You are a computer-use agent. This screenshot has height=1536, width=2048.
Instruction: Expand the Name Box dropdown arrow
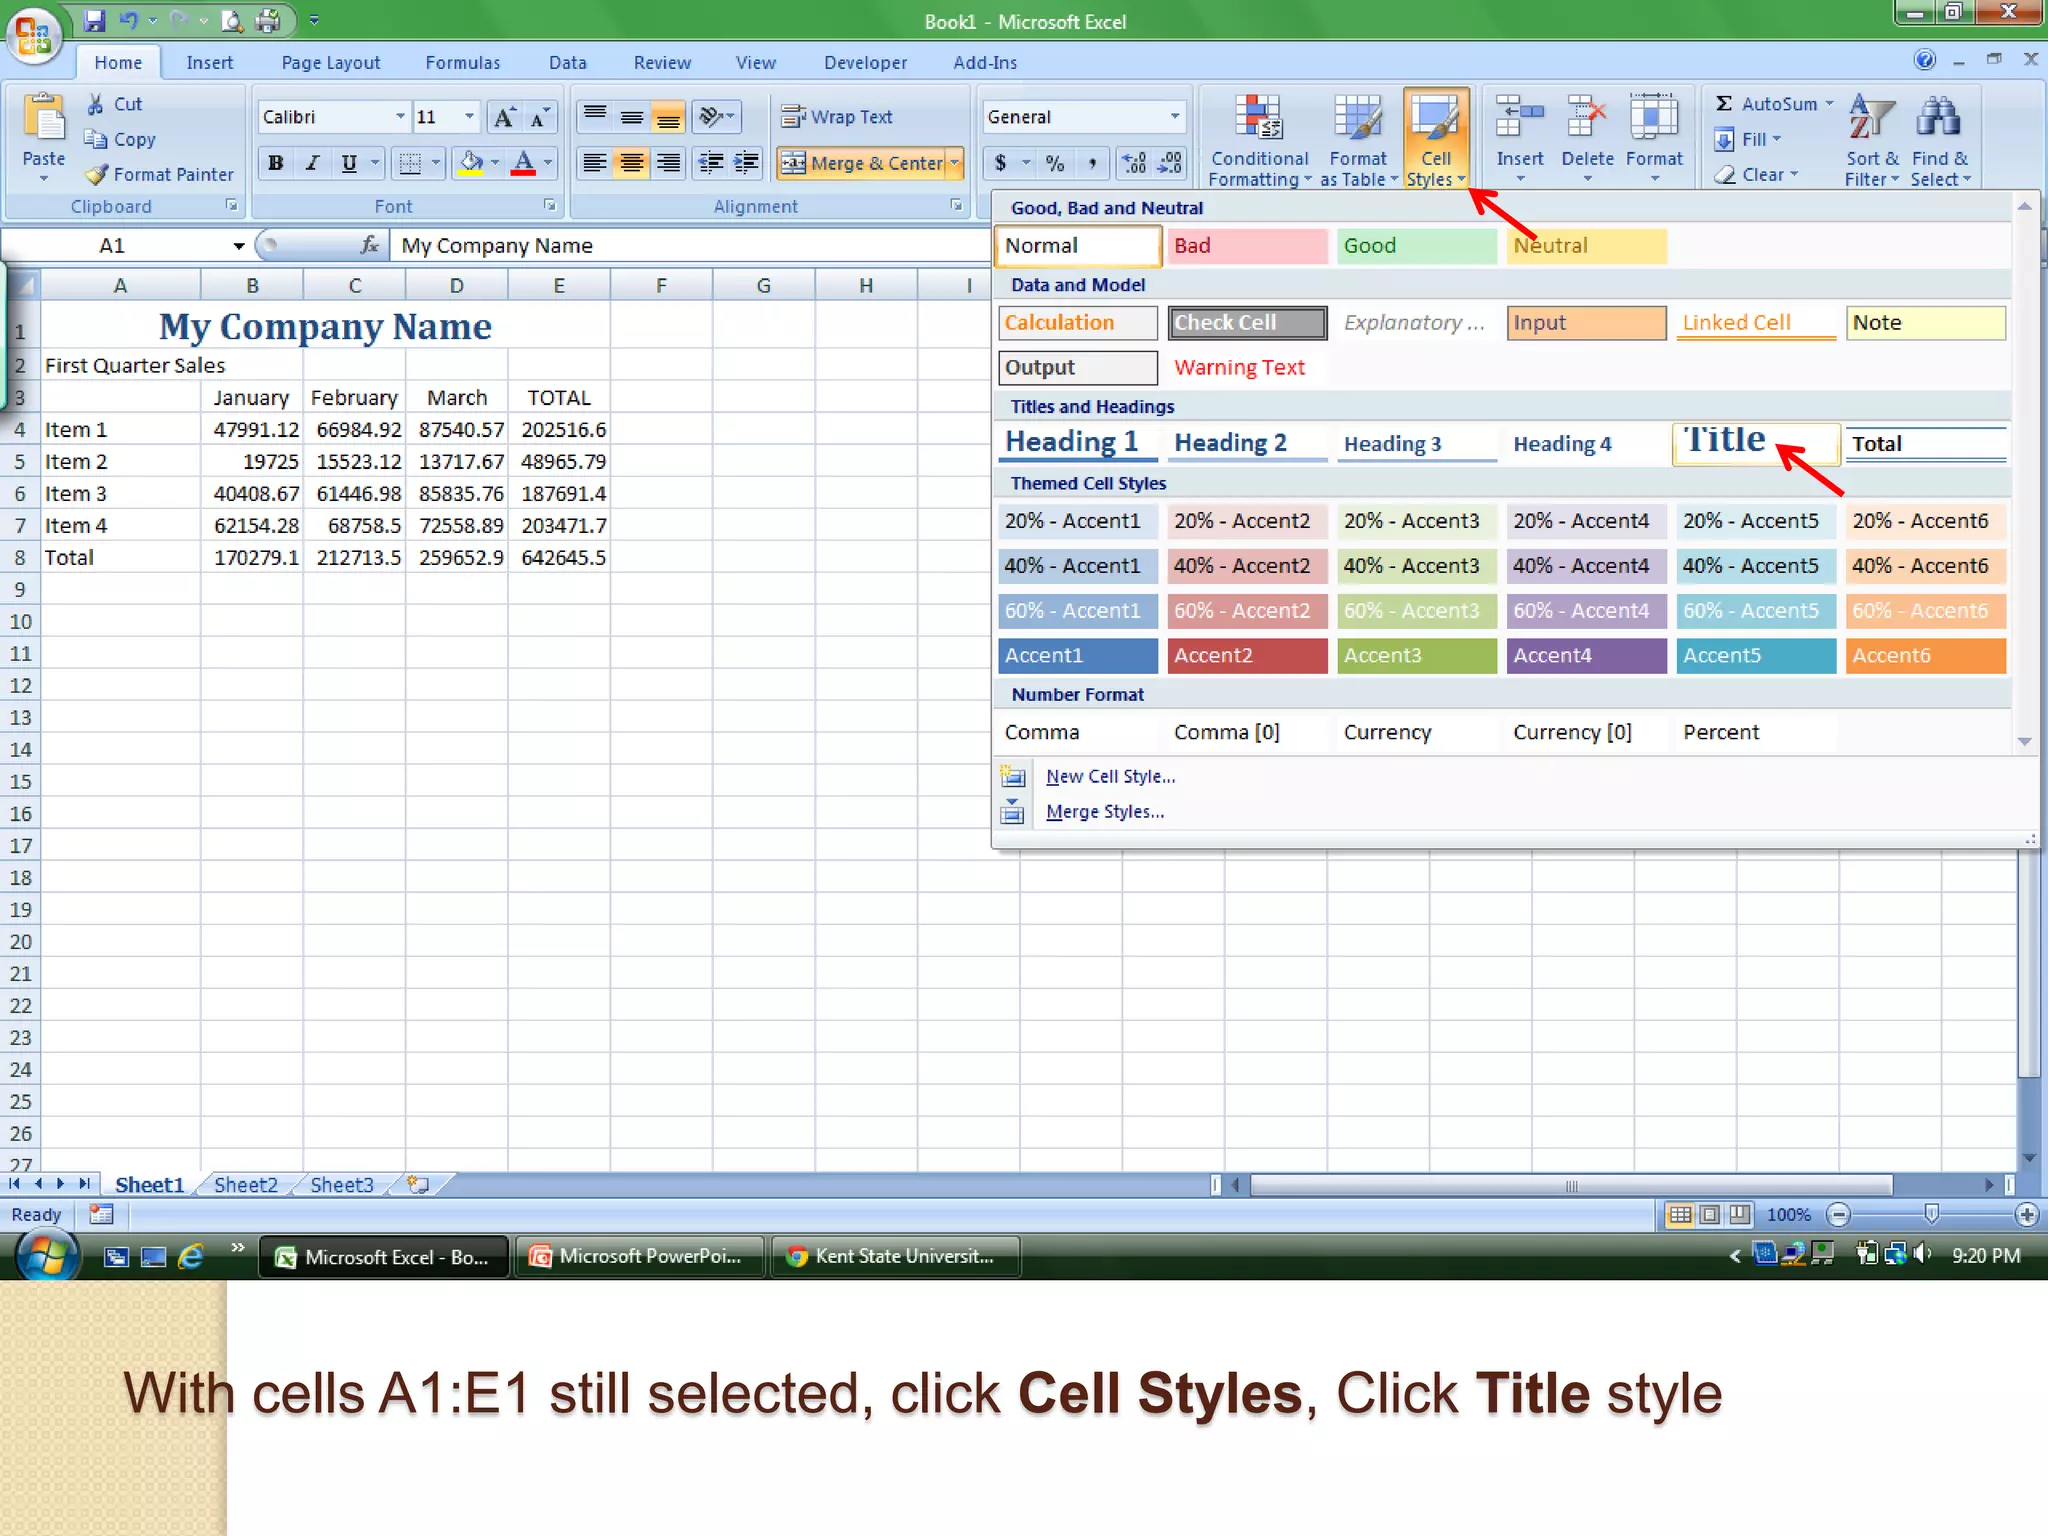[x=238, y=246]
